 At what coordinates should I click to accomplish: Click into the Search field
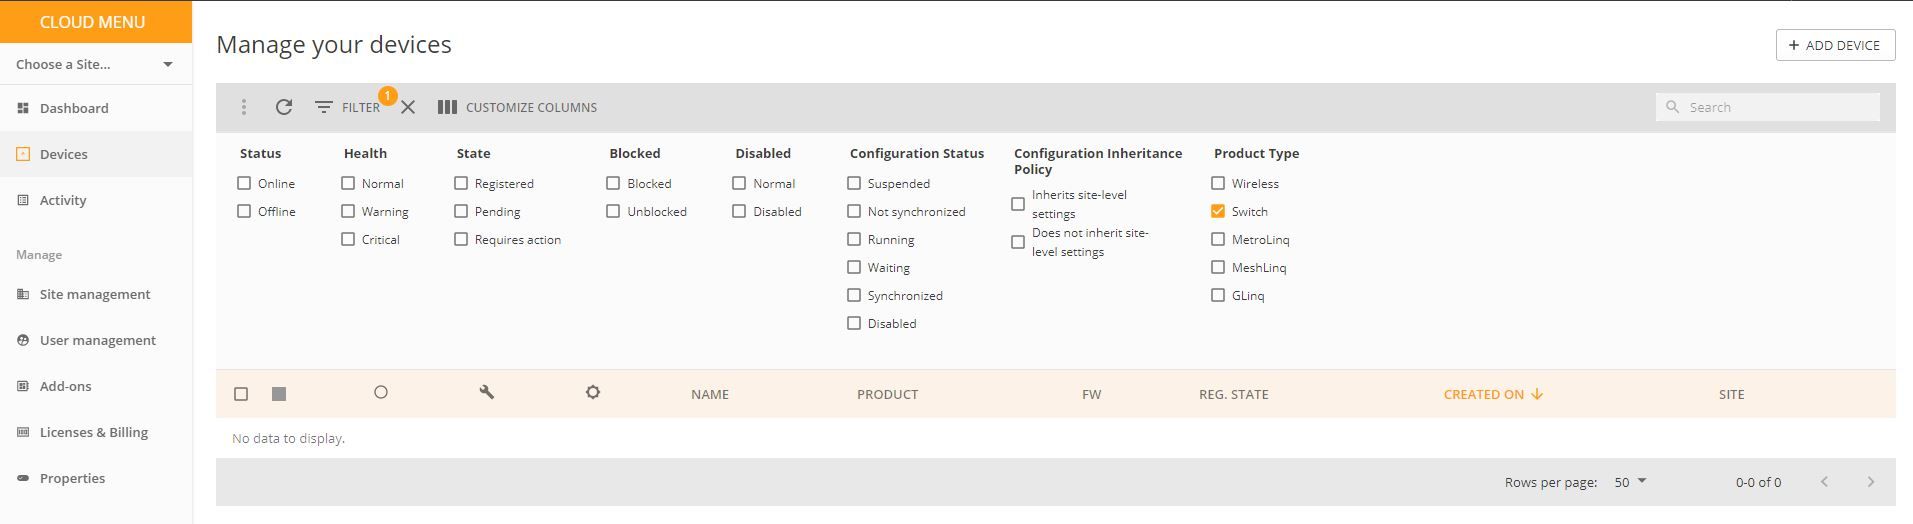(x=1768, y=107)
